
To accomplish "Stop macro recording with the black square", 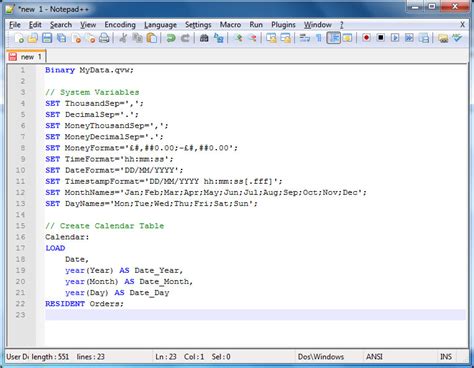I will pyautogui.click(x=381, y=38).
